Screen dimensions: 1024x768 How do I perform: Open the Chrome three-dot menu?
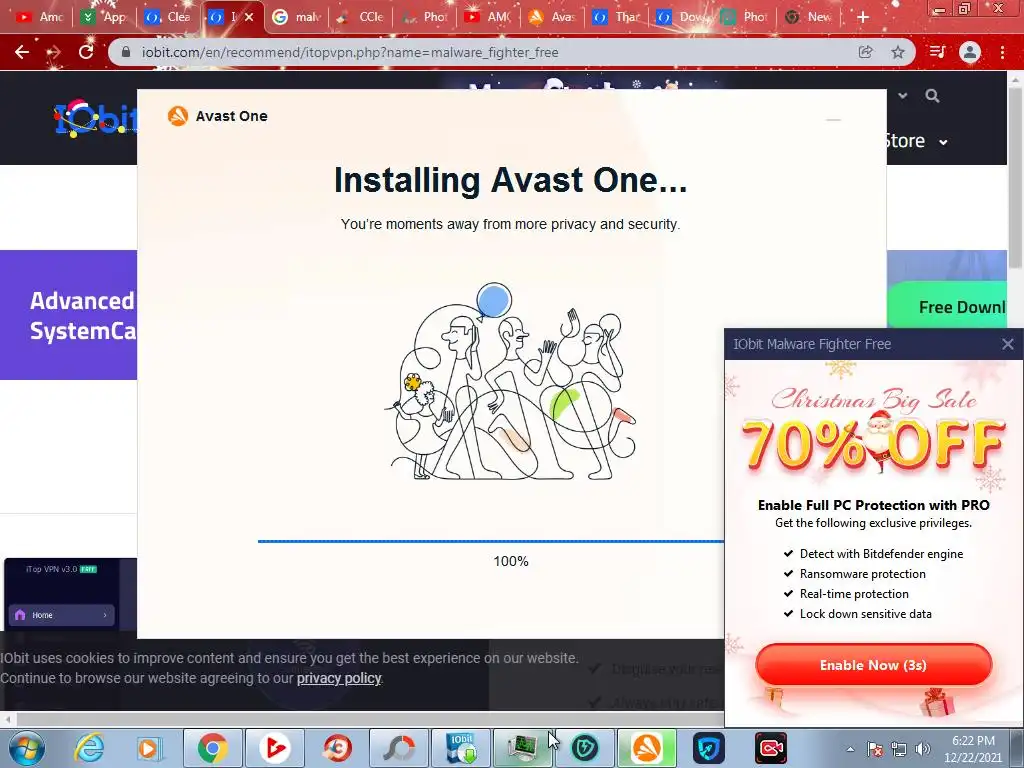pyautogui.click(x=1002, y=52)
